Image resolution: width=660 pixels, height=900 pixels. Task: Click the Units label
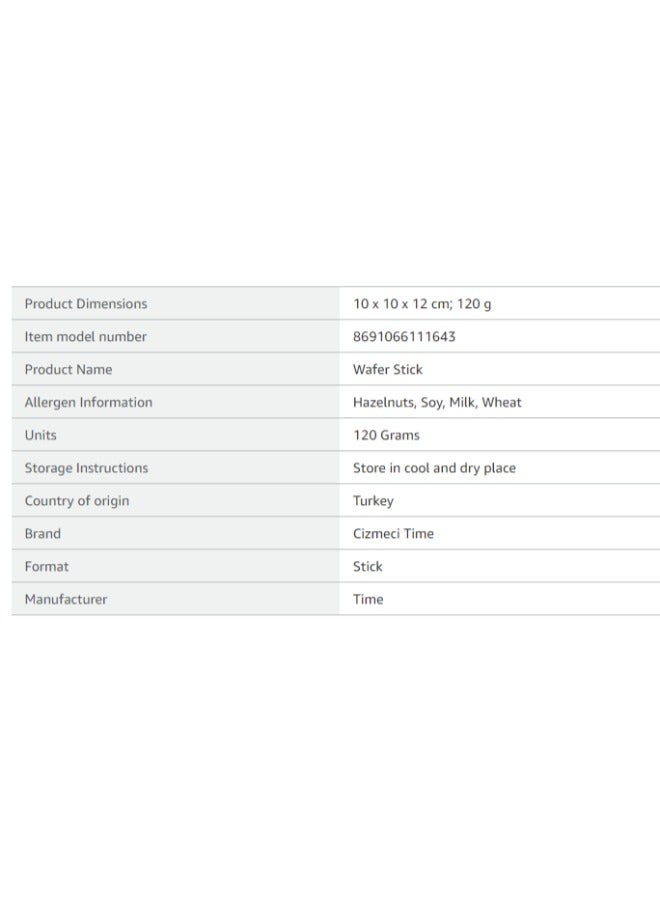[40, 435]
